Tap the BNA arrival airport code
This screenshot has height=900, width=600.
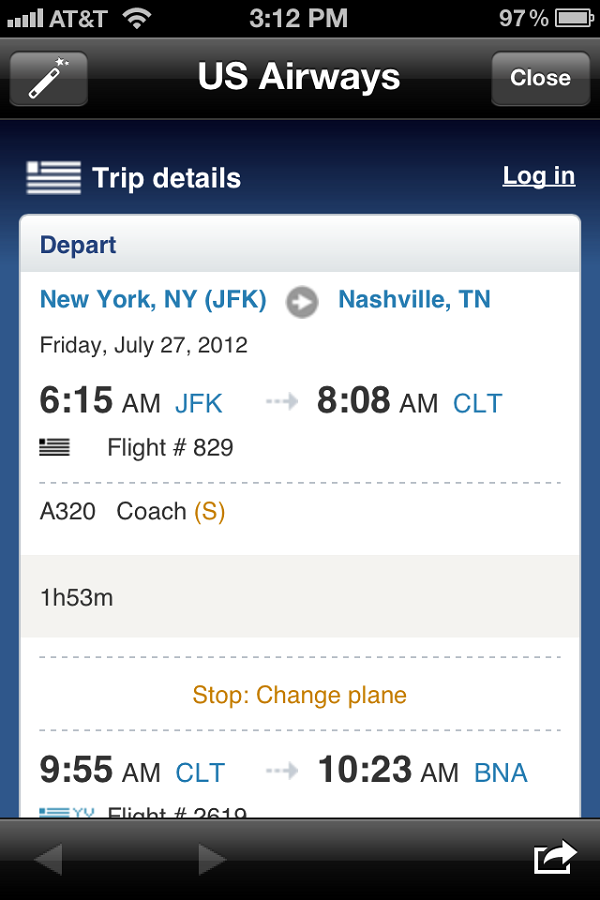501,773
